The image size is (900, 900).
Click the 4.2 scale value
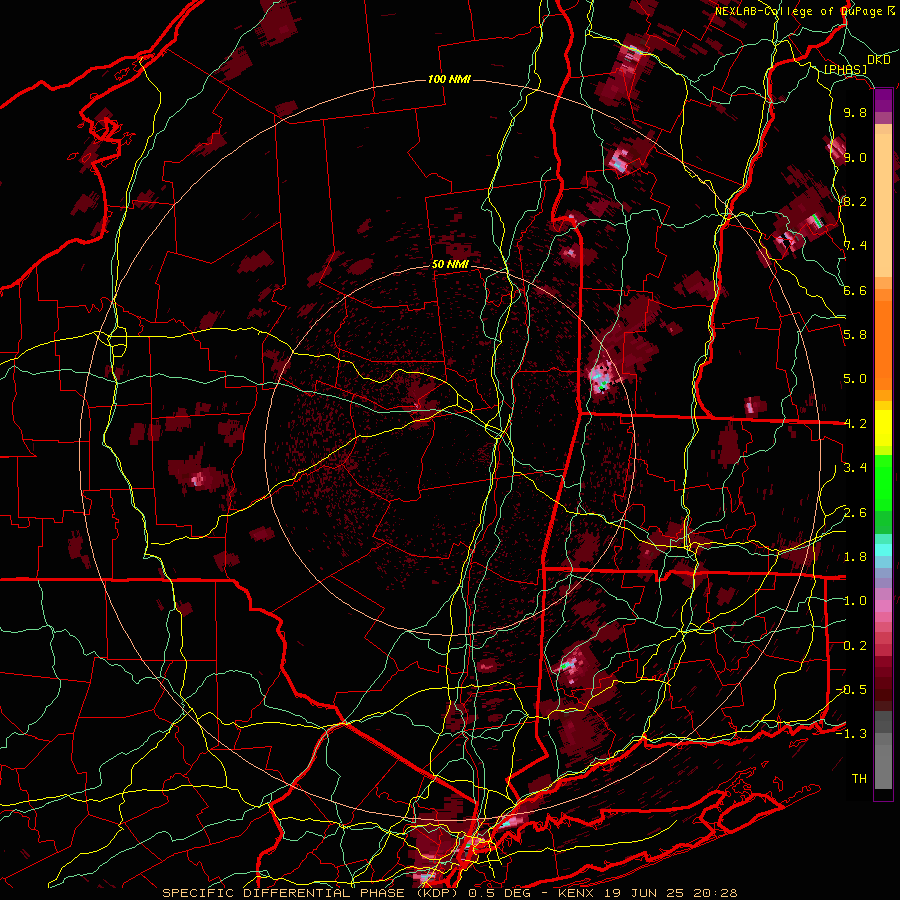tap(855, 424)
